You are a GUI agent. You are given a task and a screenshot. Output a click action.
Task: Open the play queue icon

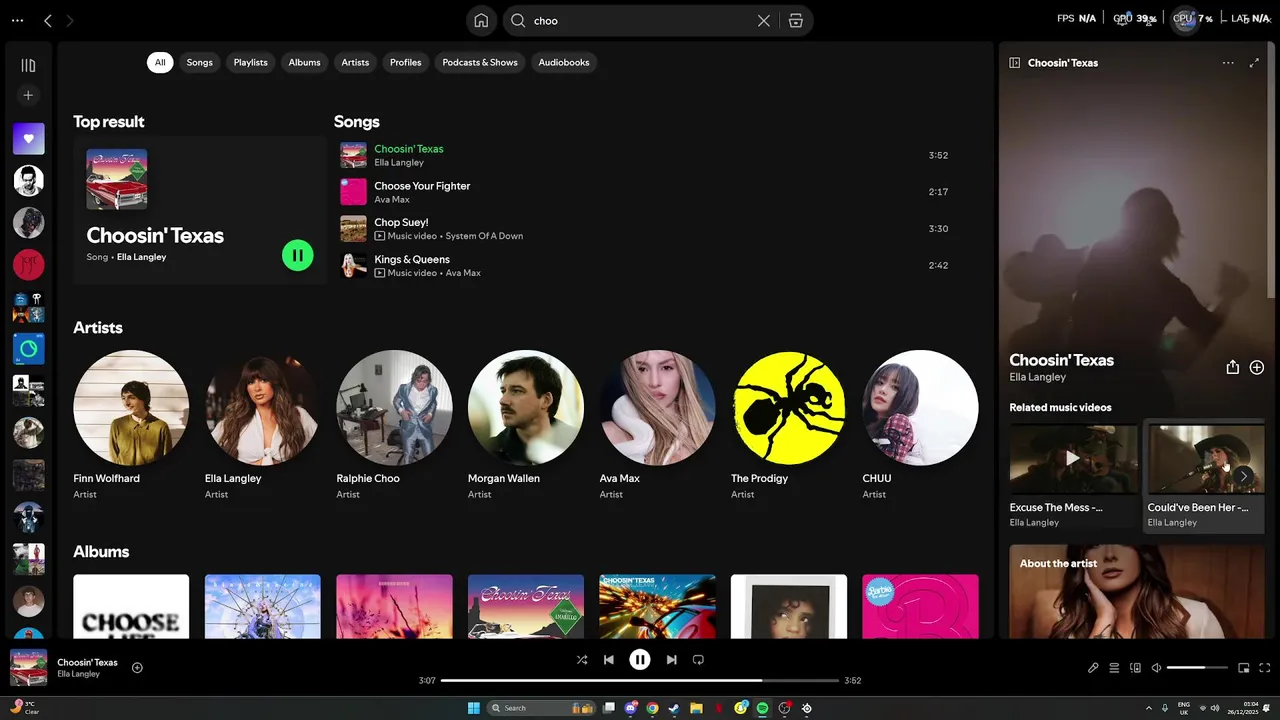[x=1114, y=668]
